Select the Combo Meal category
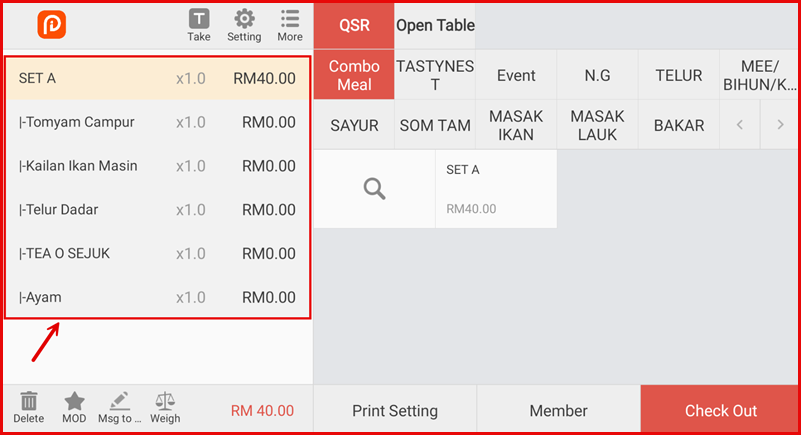 [354, 76]
